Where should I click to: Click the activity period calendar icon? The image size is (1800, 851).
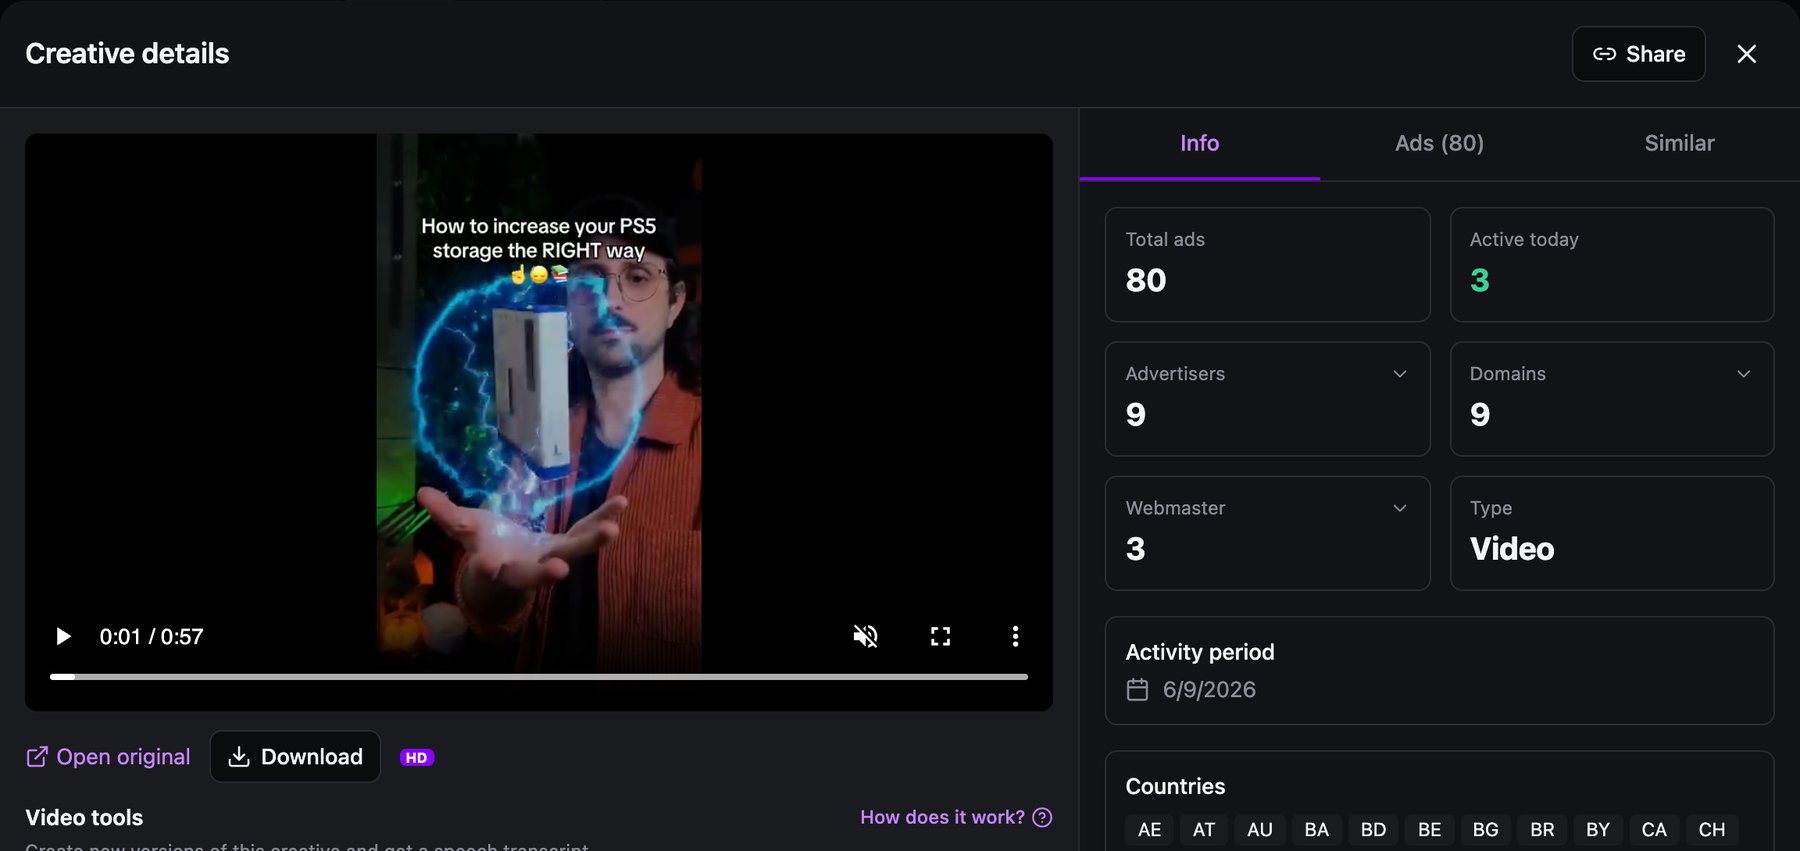(1138, 690)
